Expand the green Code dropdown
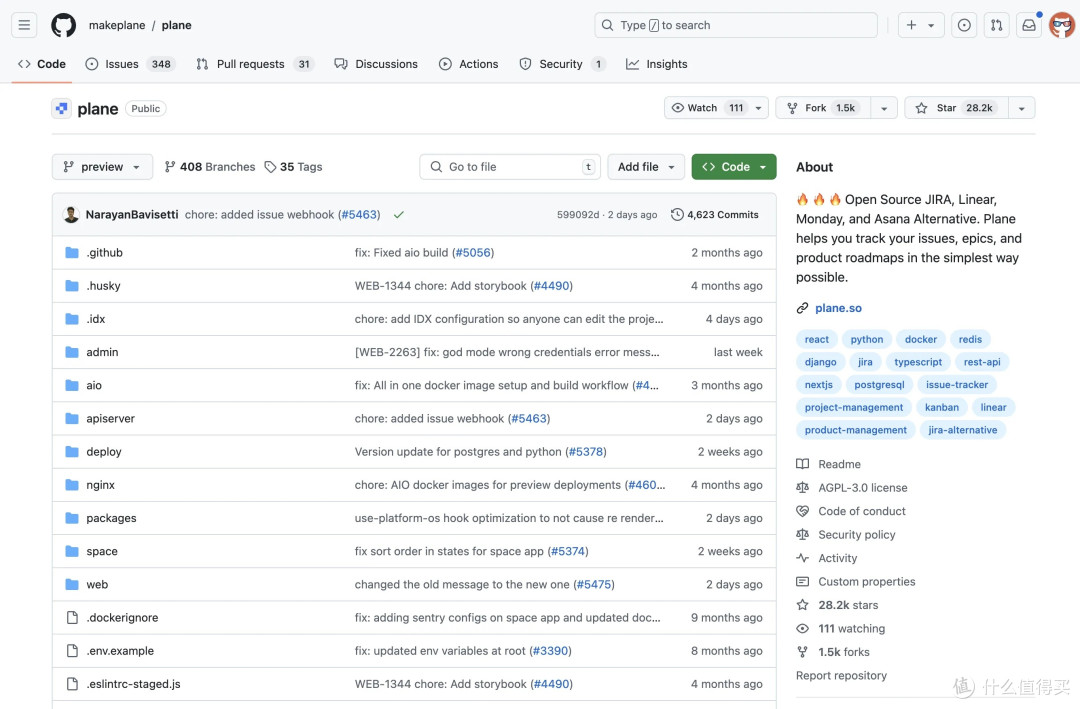This screenshot has width=1080, height=709. tap(734, 167)
